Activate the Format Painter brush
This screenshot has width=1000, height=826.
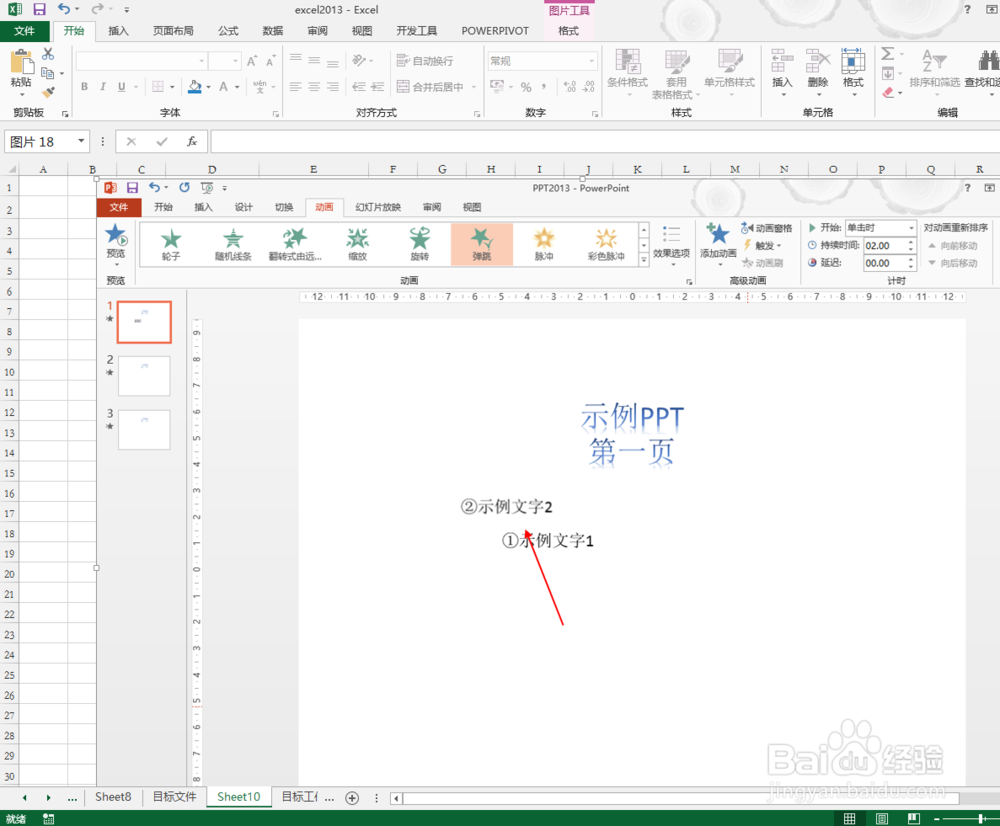point(48,92)
